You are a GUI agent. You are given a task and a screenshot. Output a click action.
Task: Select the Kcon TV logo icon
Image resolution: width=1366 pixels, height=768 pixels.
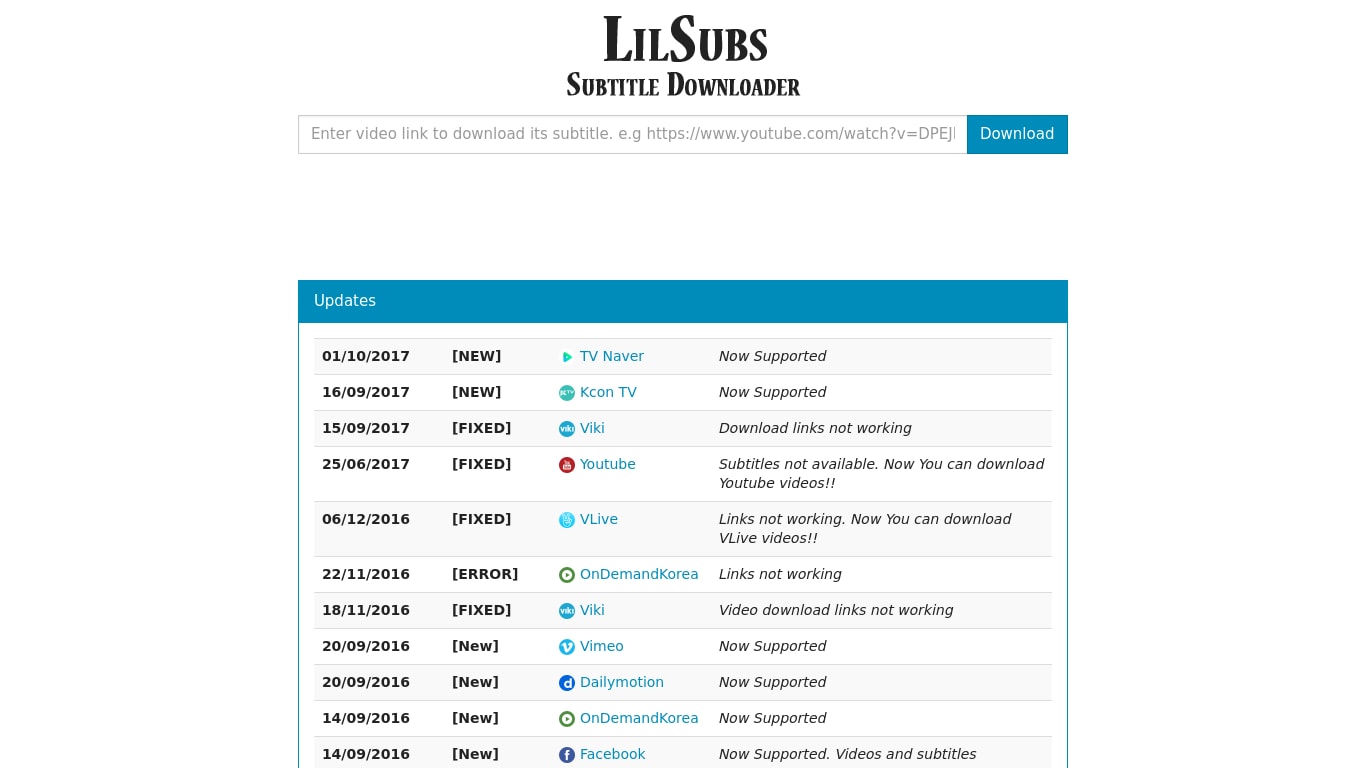tap(567, 392)
